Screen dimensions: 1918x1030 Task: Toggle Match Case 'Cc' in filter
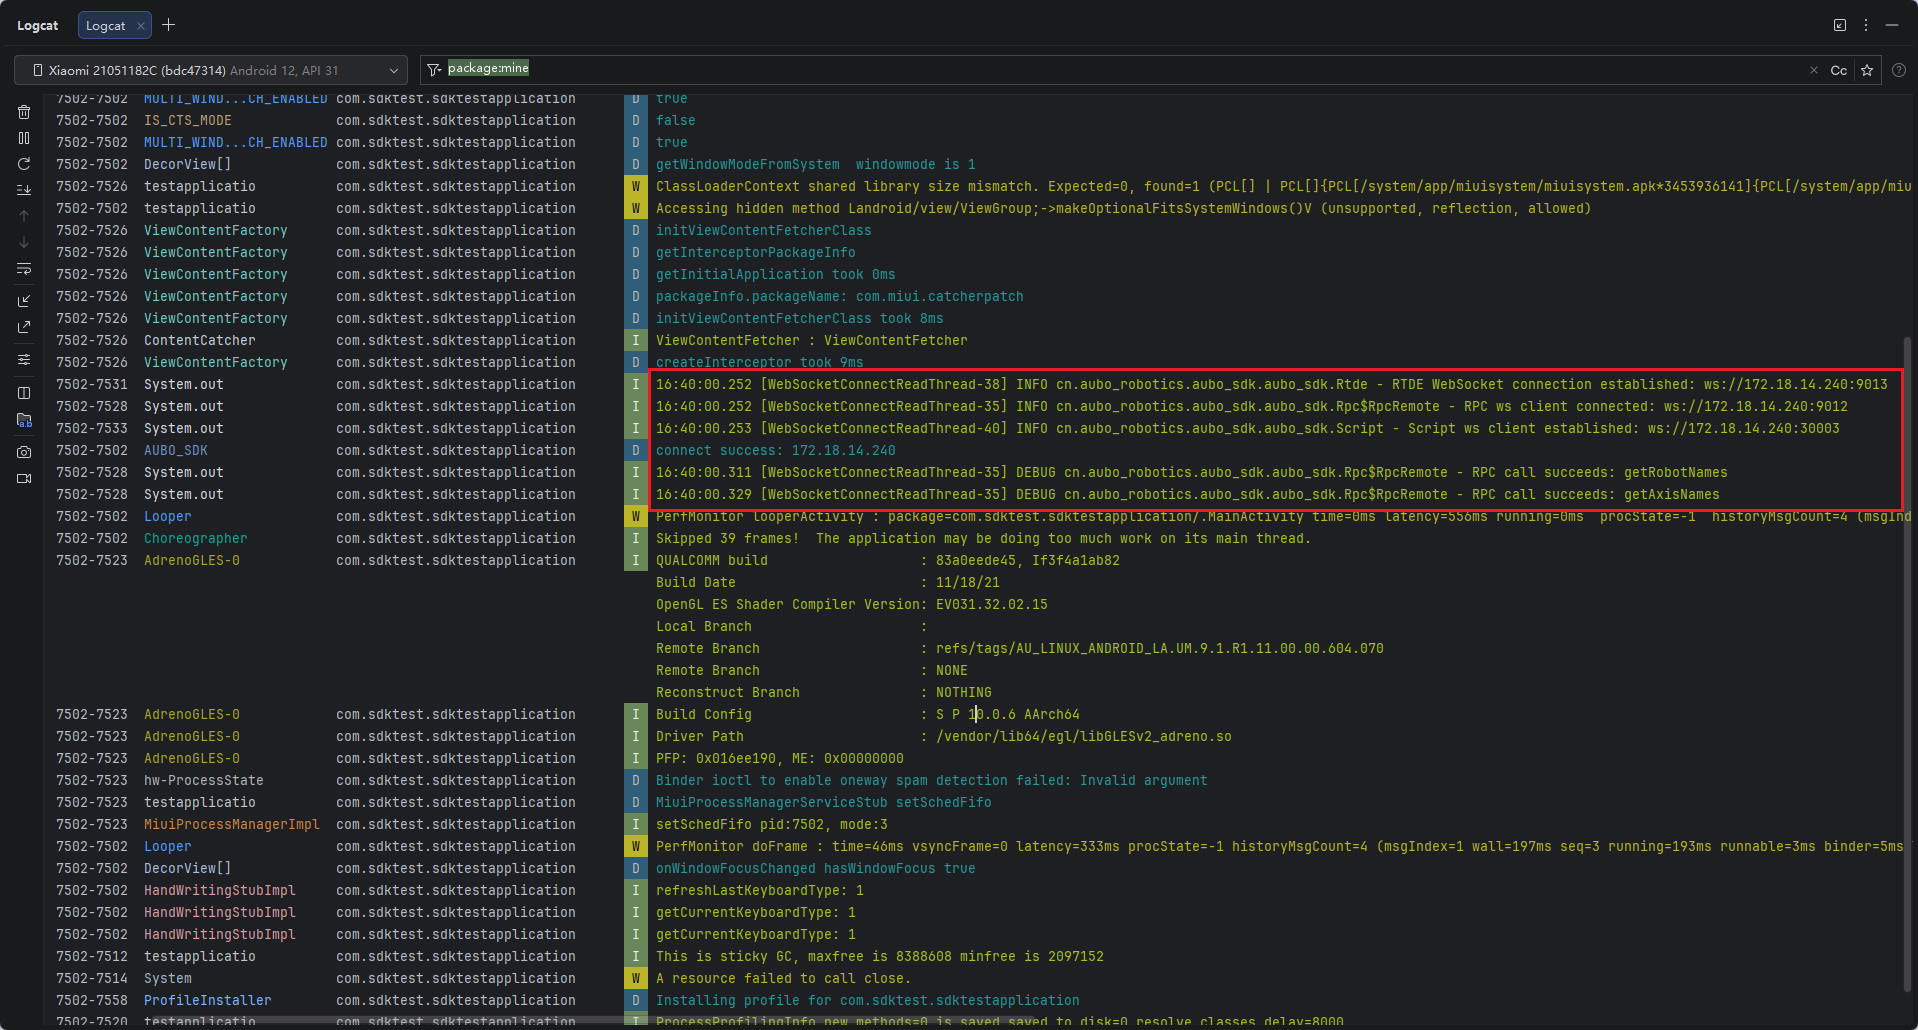(x=1838, y=70)
